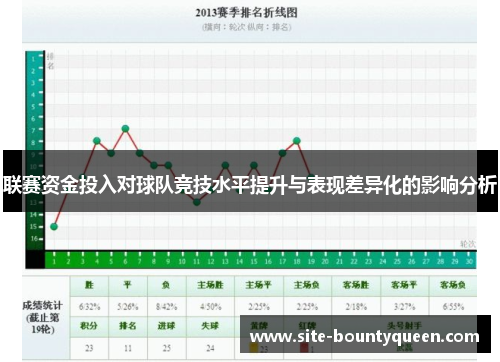
Task: Click the 排名 header cell in the table
Action: coord(128,326)
